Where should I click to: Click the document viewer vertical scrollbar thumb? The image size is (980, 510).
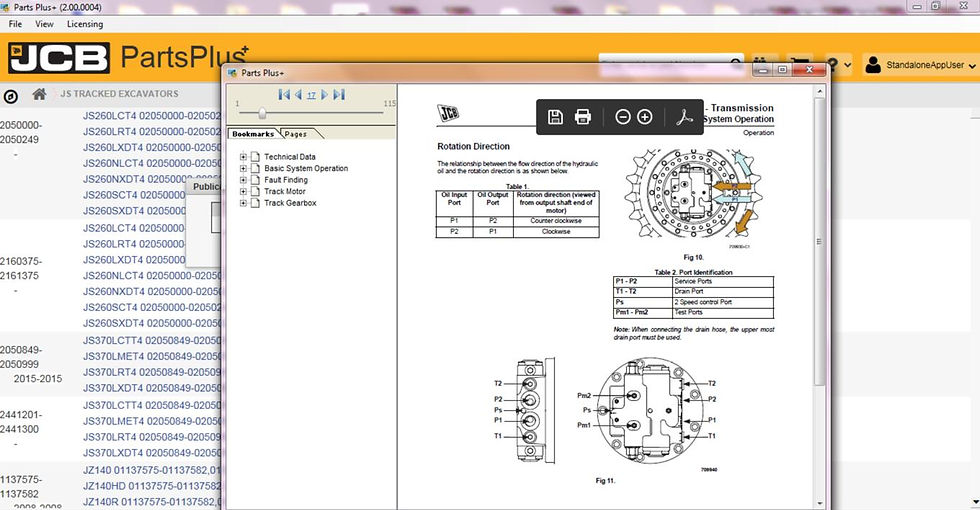pos(819,242)
